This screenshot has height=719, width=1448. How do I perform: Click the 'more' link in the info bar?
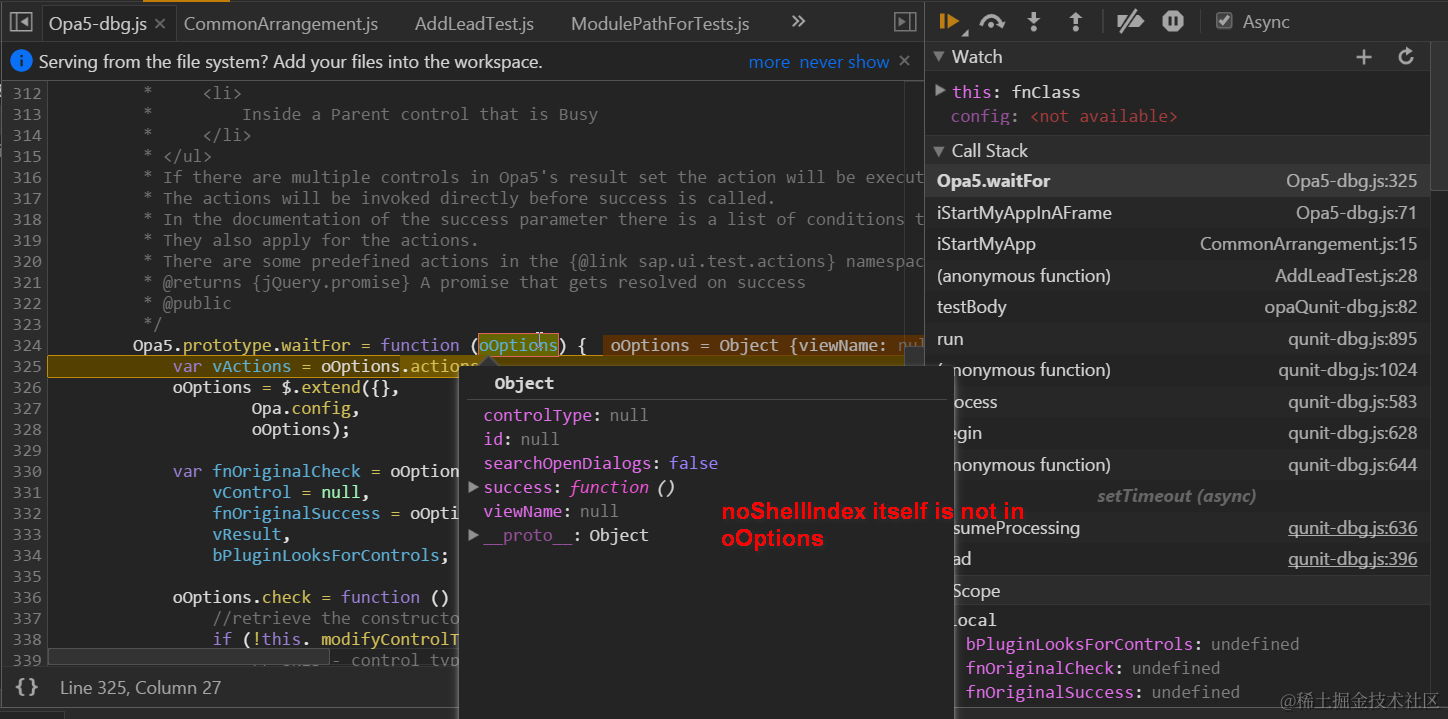(769, 62)
